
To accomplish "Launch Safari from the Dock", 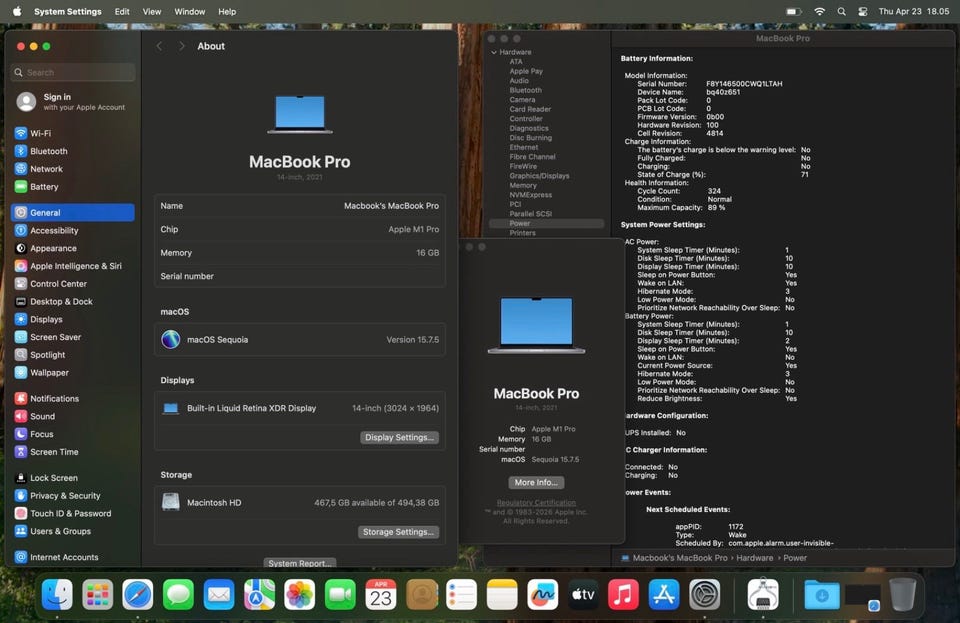I will (x=138, y=595).
